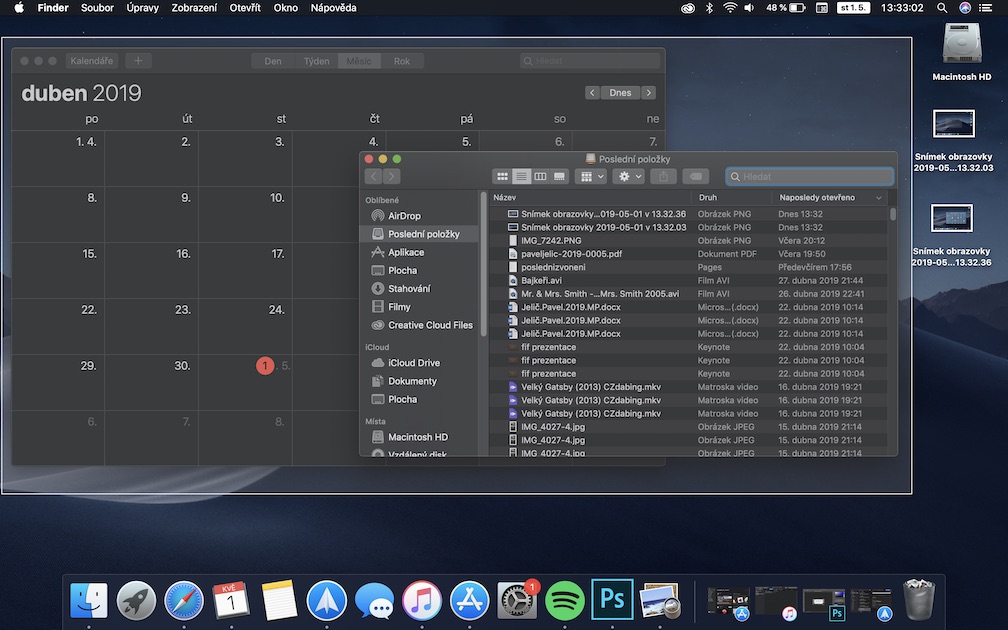Add new event with plus button
Screen dimensions: 1008x630
138,61
